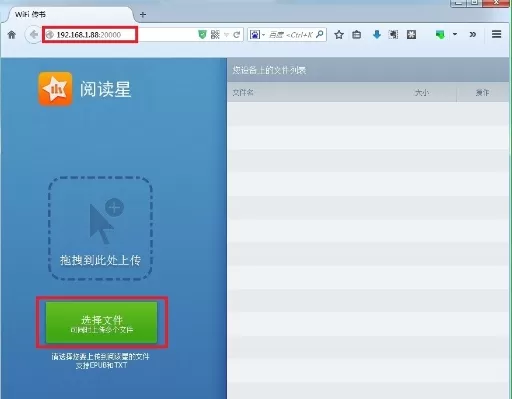Click the search box with Ctrl+K hint

tap(291, 35)
